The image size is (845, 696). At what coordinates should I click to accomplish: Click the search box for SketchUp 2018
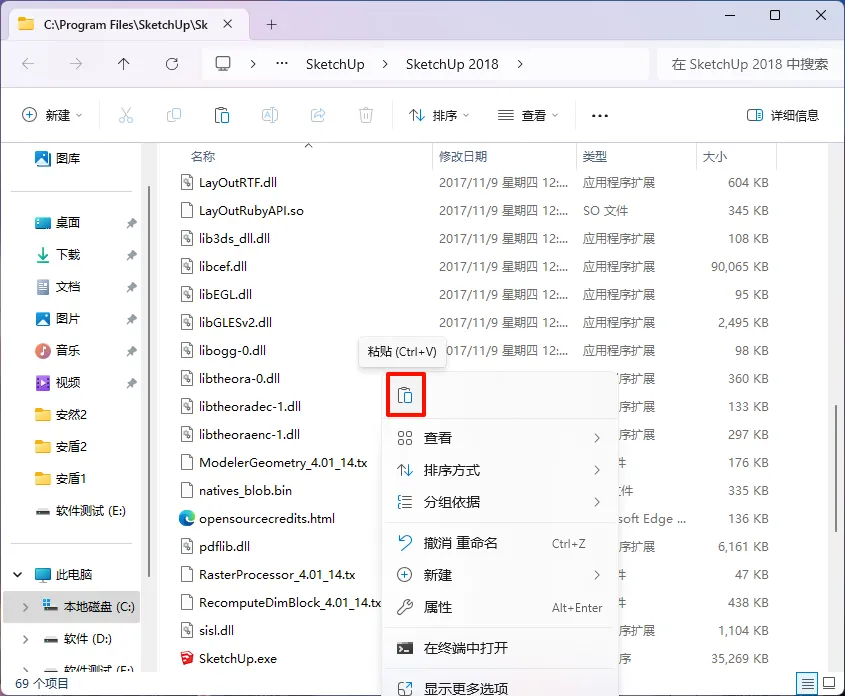[750, 64]
